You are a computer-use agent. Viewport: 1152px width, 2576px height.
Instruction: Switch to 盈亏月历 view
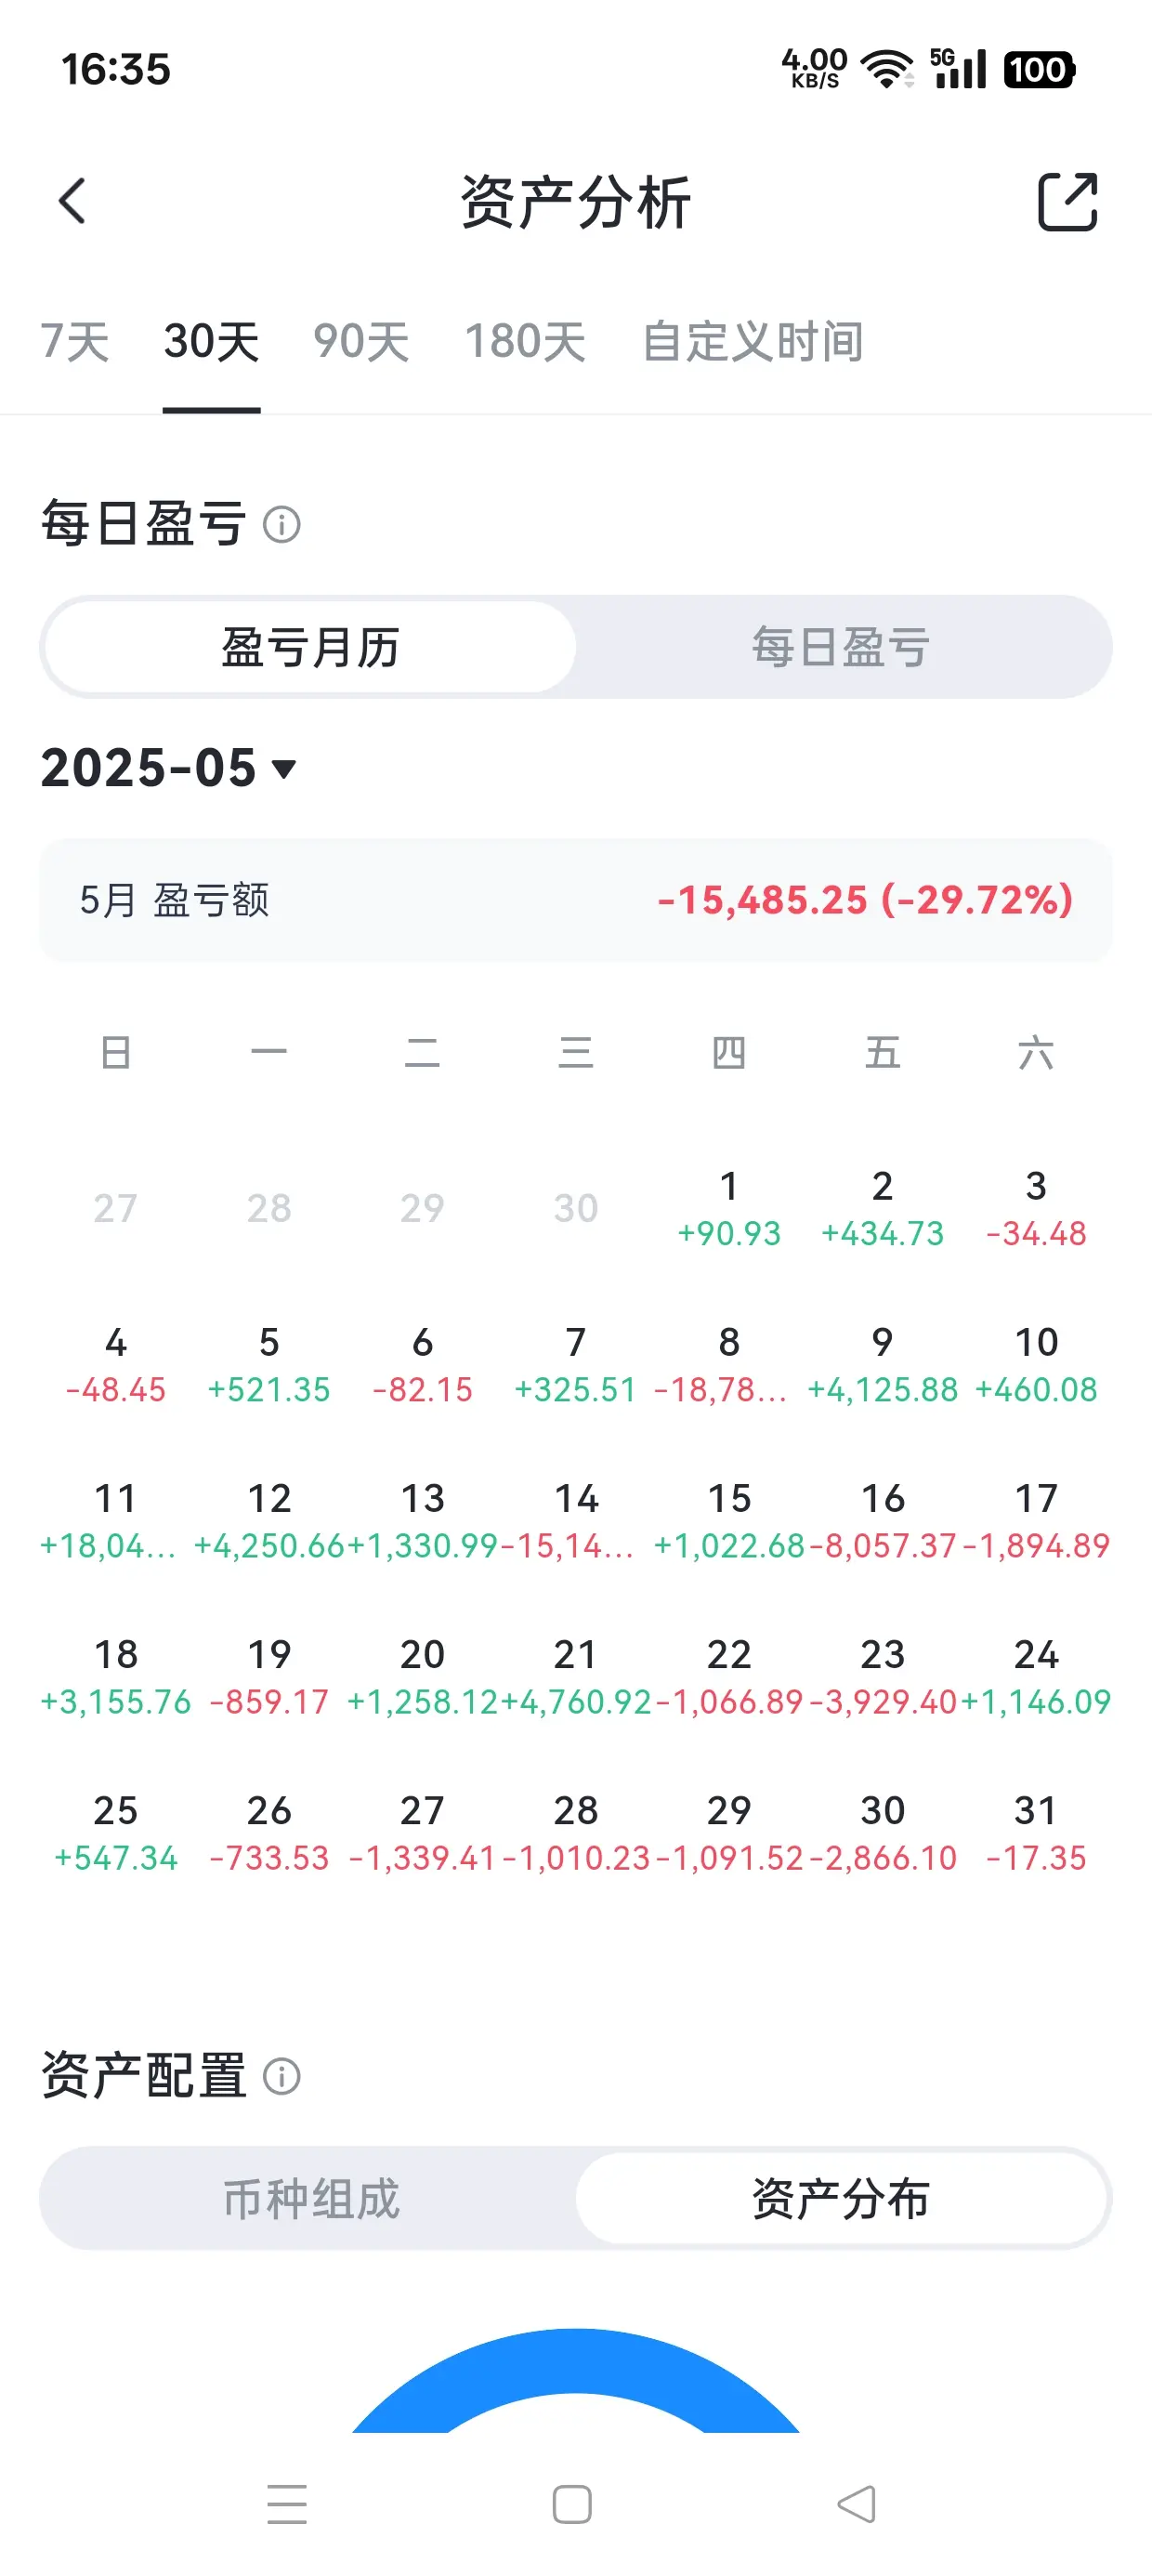310,647
